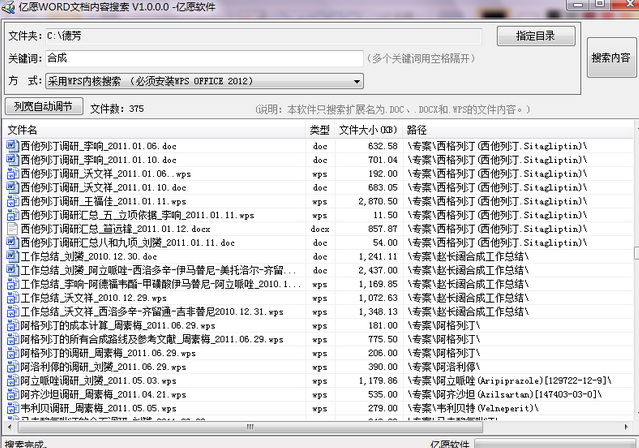Click doc icon of 西他列汀调研汇总八和九项_刘赟 file
Screen dimensions: 639x448
coord(13,243)
